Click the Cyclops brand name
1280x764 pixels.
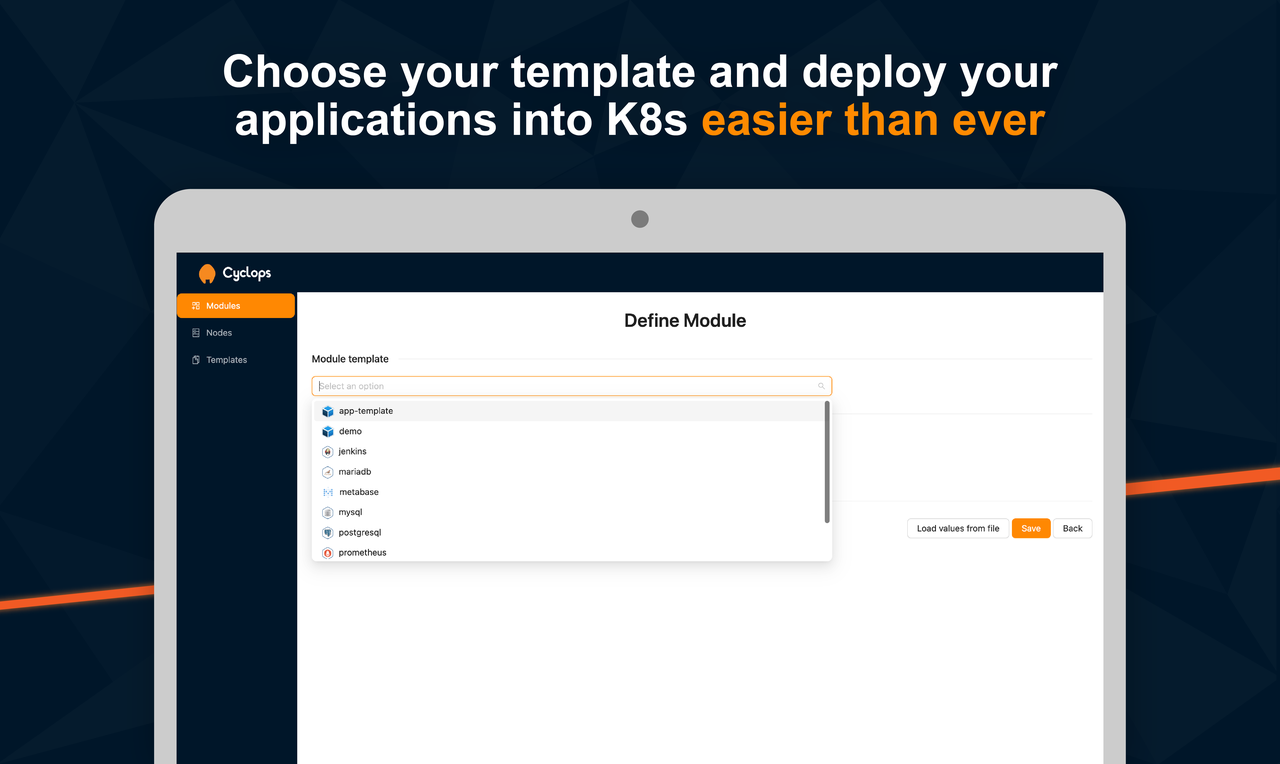tap(247, 273)
